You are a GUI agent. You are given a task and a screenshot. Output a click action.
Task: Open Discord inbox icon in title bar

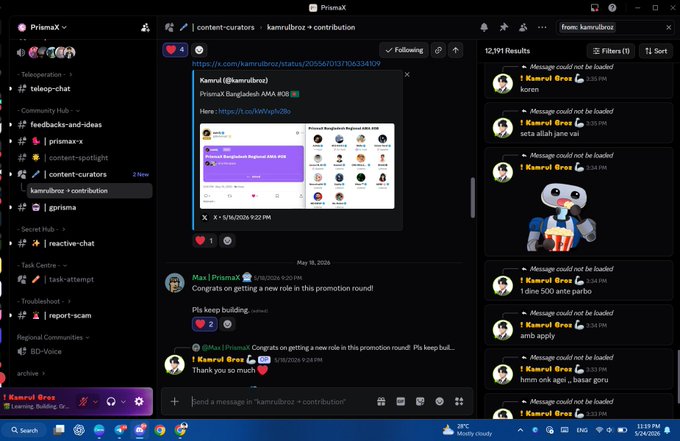coord(595,8)
